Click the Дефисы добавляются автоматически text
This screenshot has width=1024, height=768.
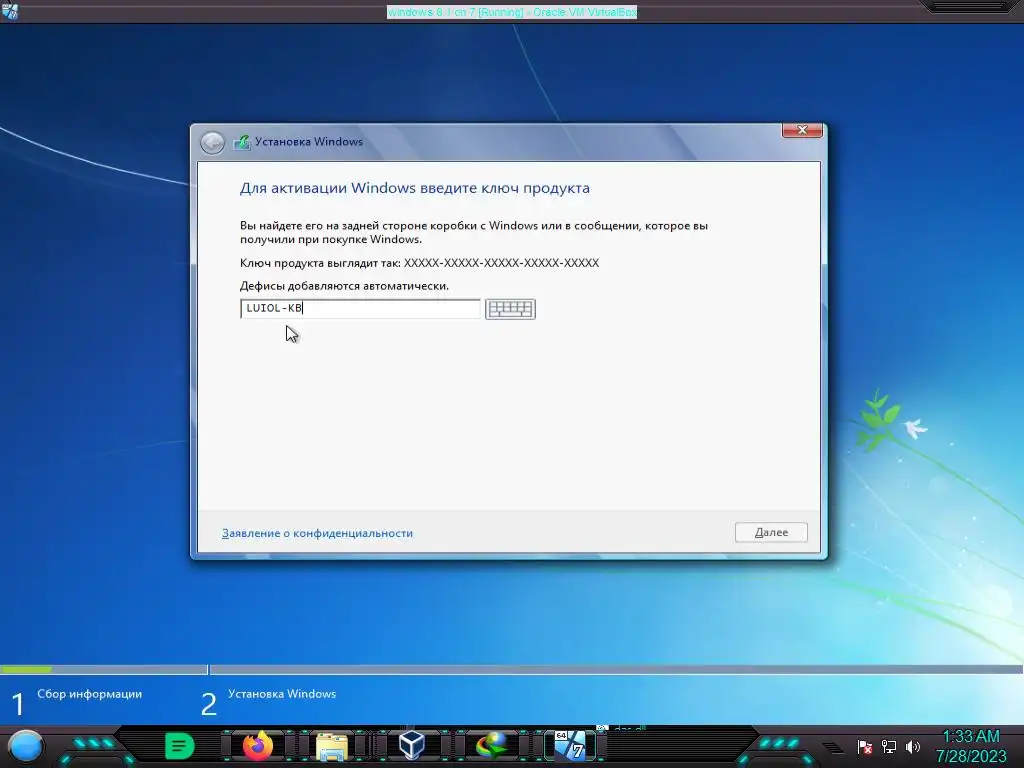344,285
